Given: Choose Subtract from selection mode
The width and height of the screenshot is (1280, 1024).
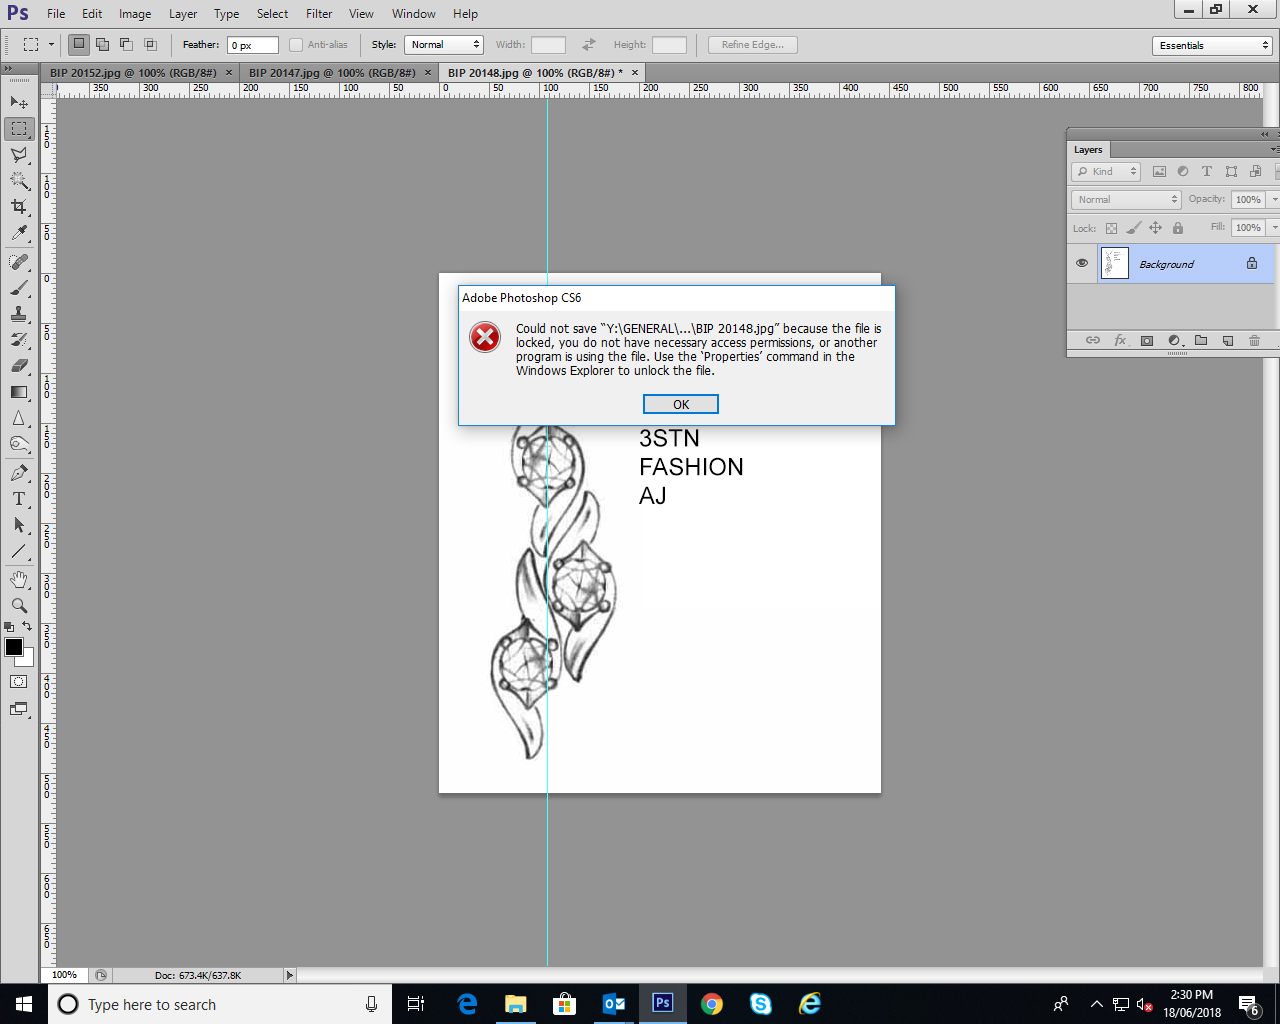Looking at the screenshot, I should click(126, 44).
